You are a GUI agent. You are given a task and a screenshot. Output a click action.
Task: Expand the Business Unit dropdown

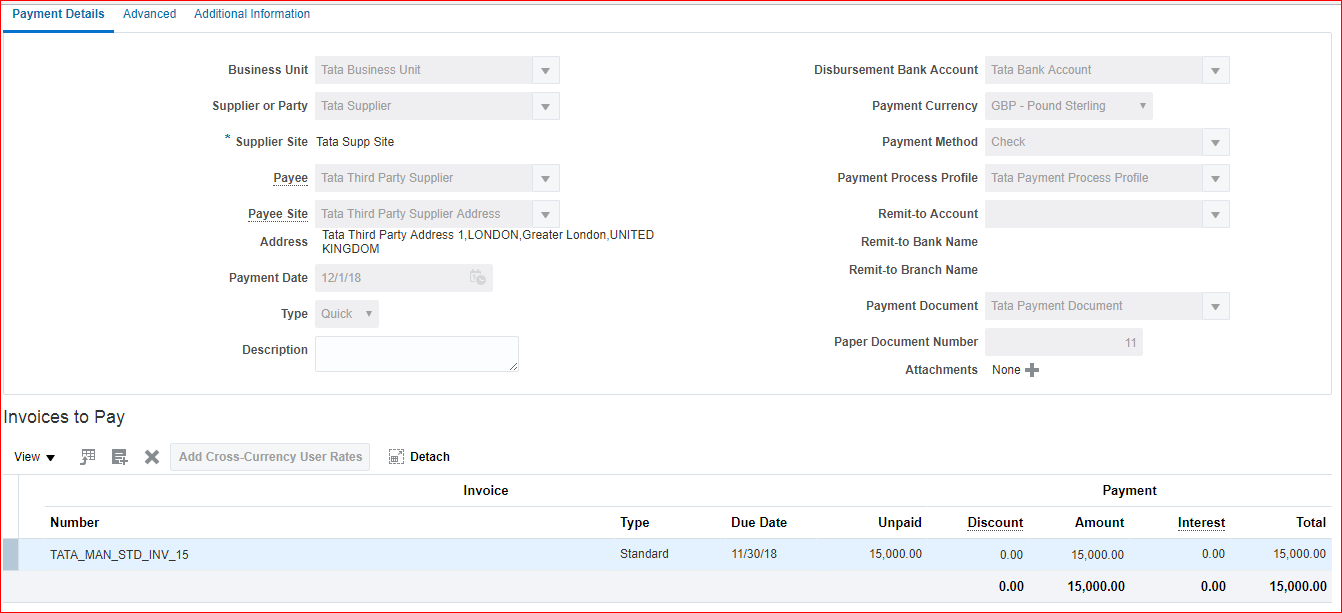pos(545,70)
